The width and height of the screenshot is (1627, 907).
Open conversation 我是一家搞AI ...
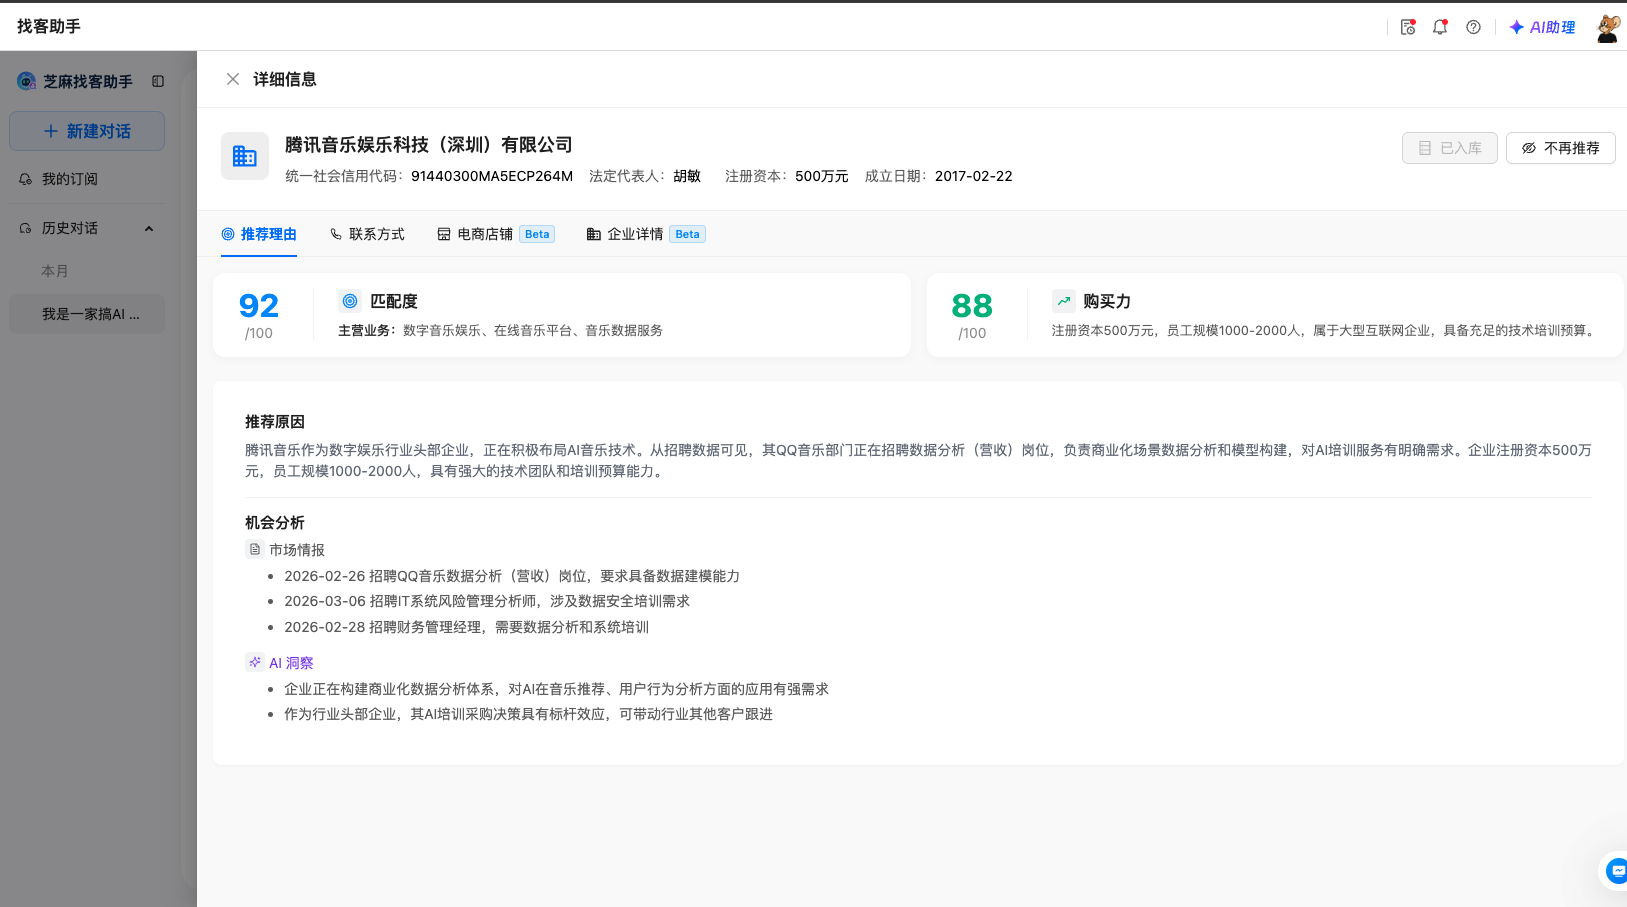pyautogui.click(x=87, y=314)
